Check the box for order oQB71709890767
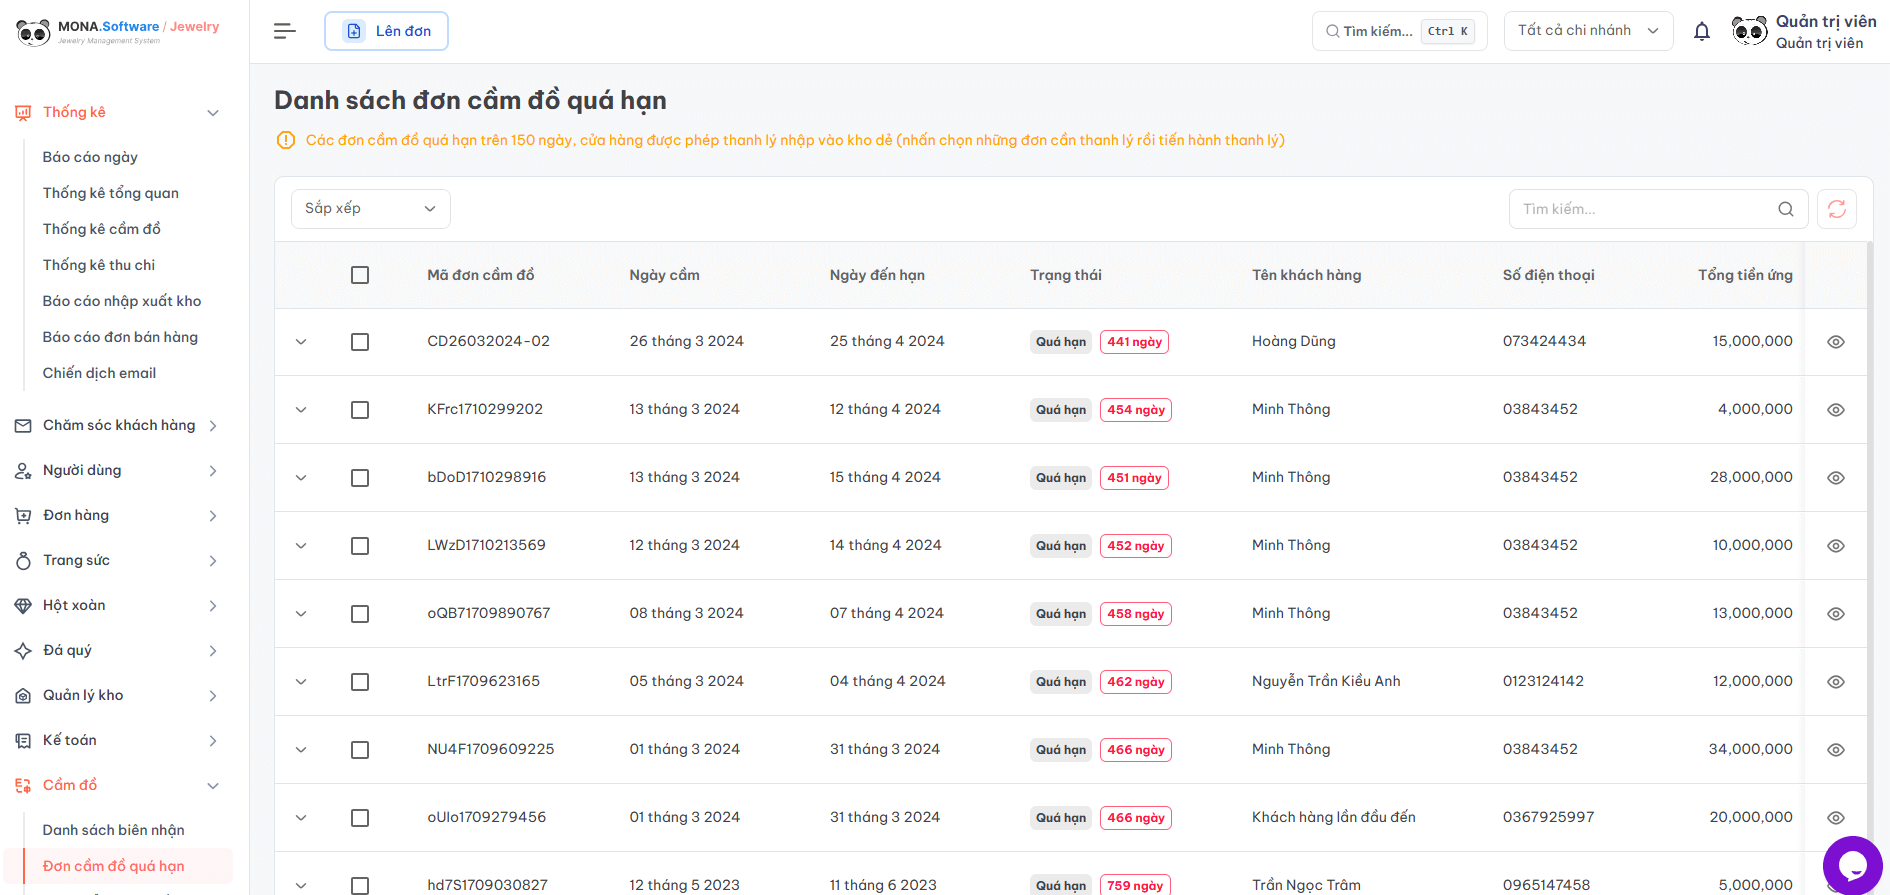The height and width of the screenshot is (895, 1890). (x=360, y=614)
